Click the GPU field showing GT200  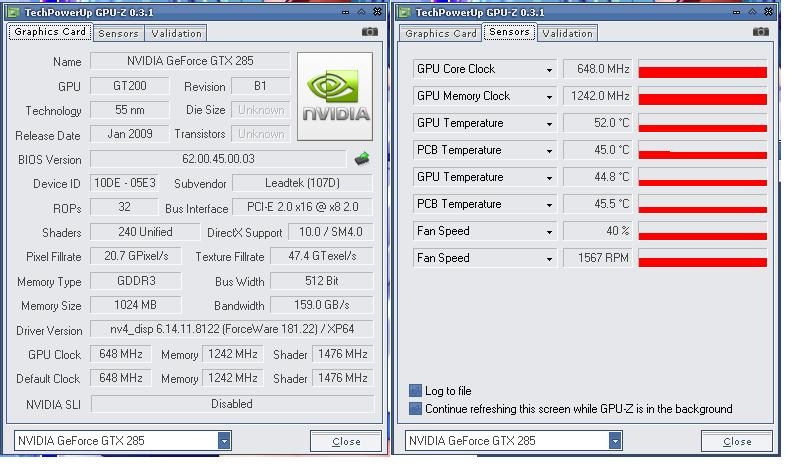point(130,86)
